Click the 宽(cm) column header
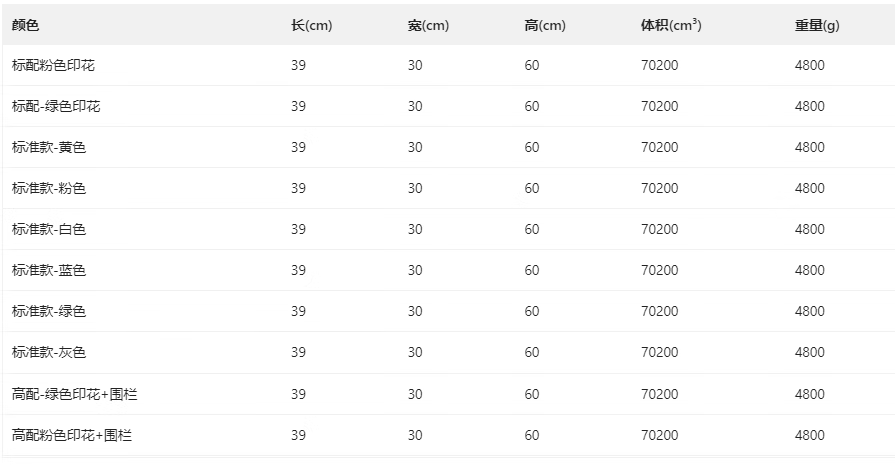The width and height of the screenshot is (895, 467). tap(428, 25)
